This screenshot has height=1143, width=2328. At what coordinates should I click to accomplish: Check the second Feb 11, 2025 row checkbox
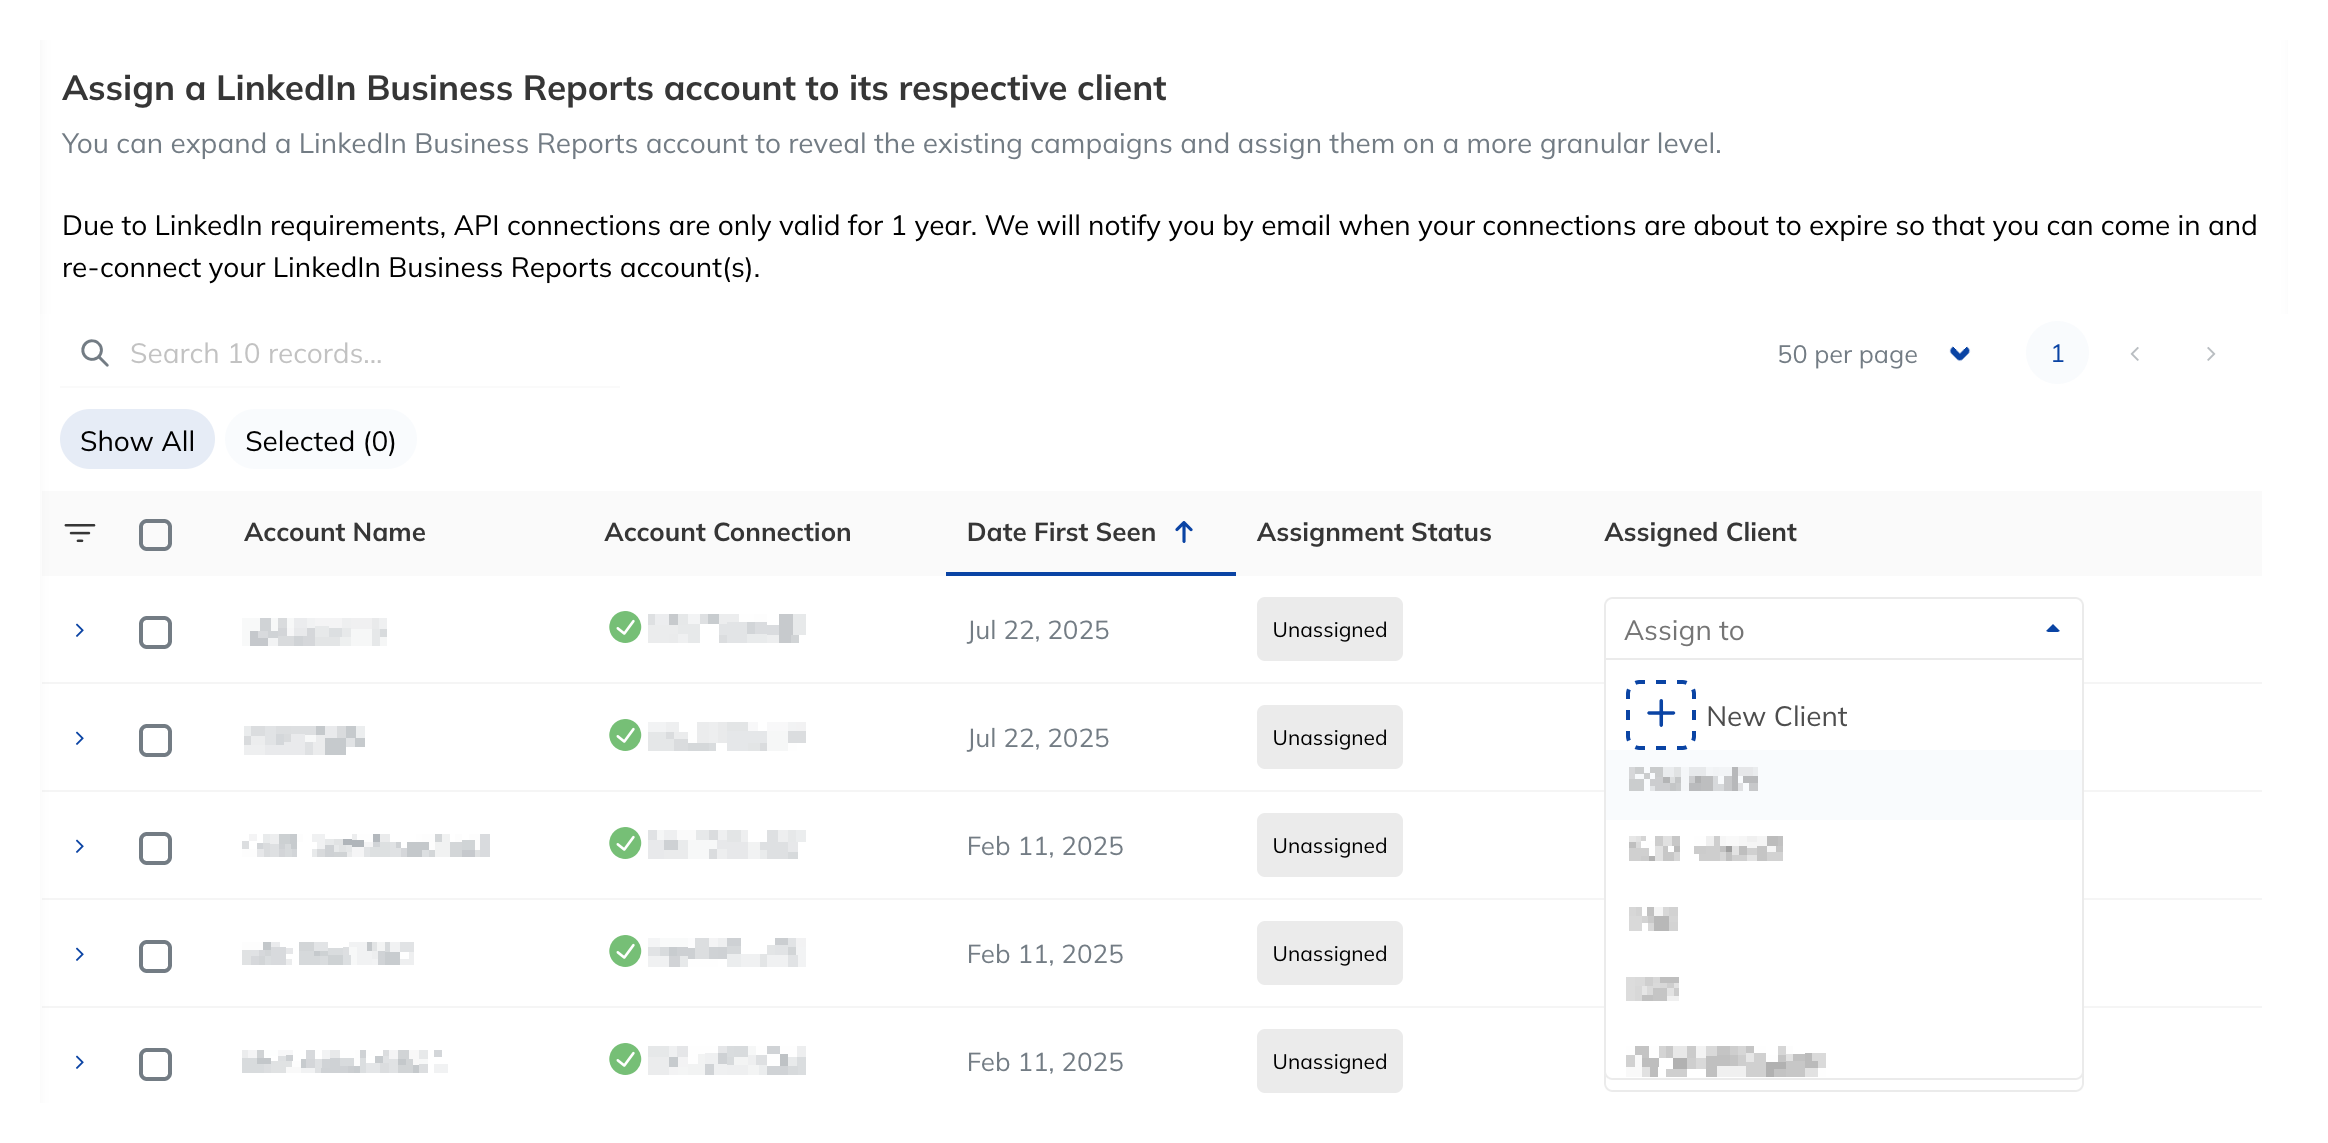[155, 956]
